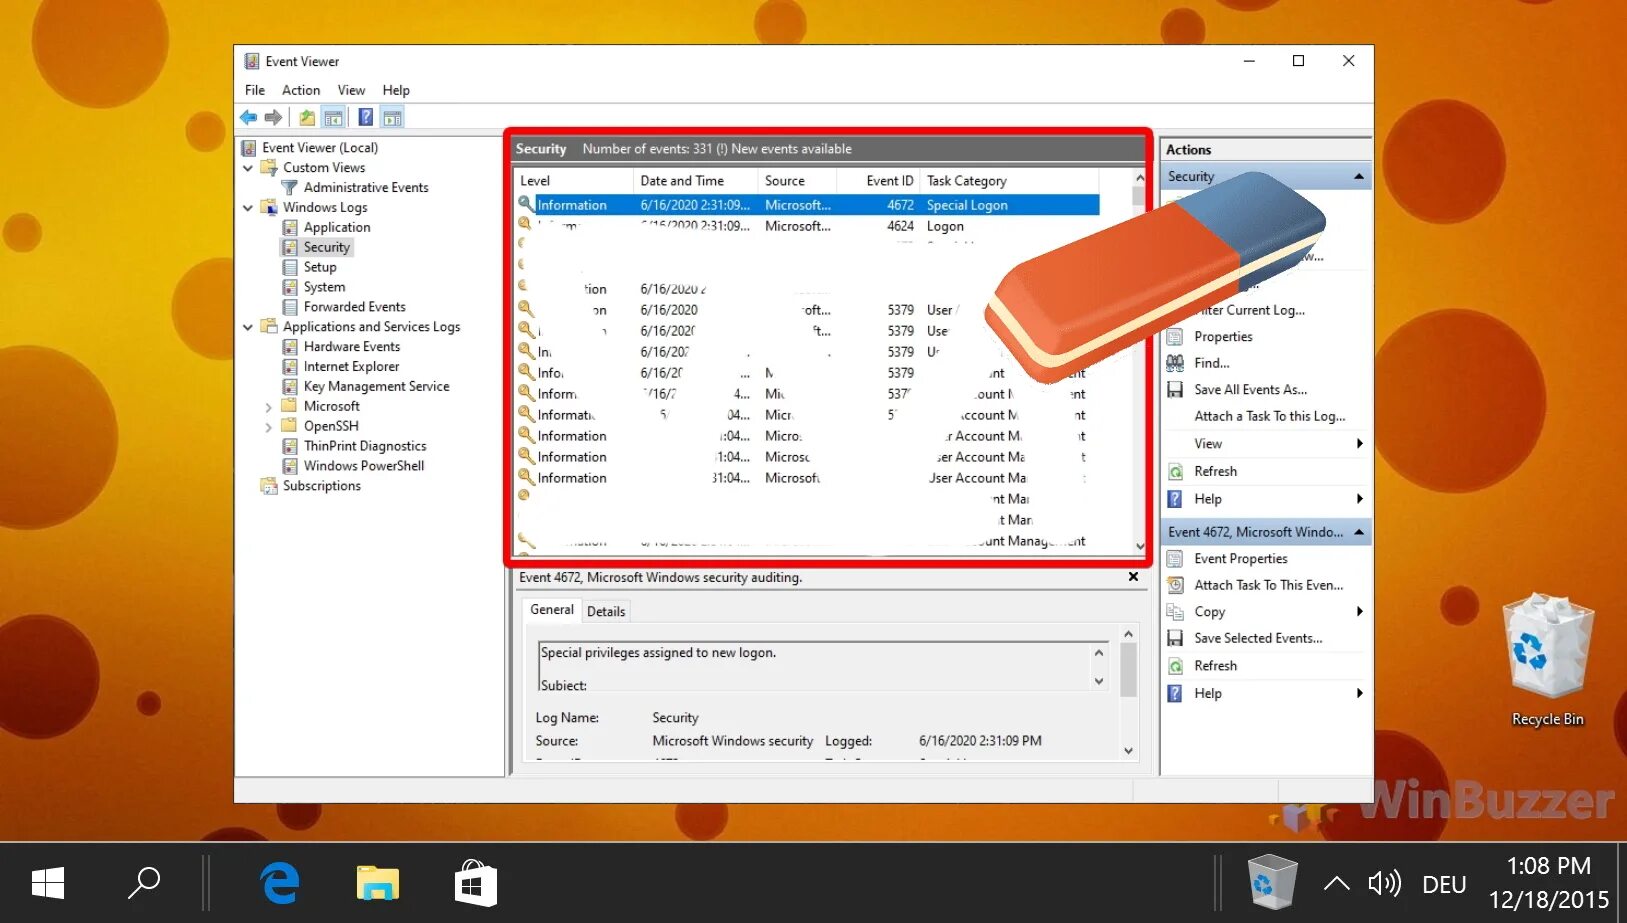The width and height of the screenshot is (1627, 923).
Task: Select Hardware Events log
Action: coord(352,347)
